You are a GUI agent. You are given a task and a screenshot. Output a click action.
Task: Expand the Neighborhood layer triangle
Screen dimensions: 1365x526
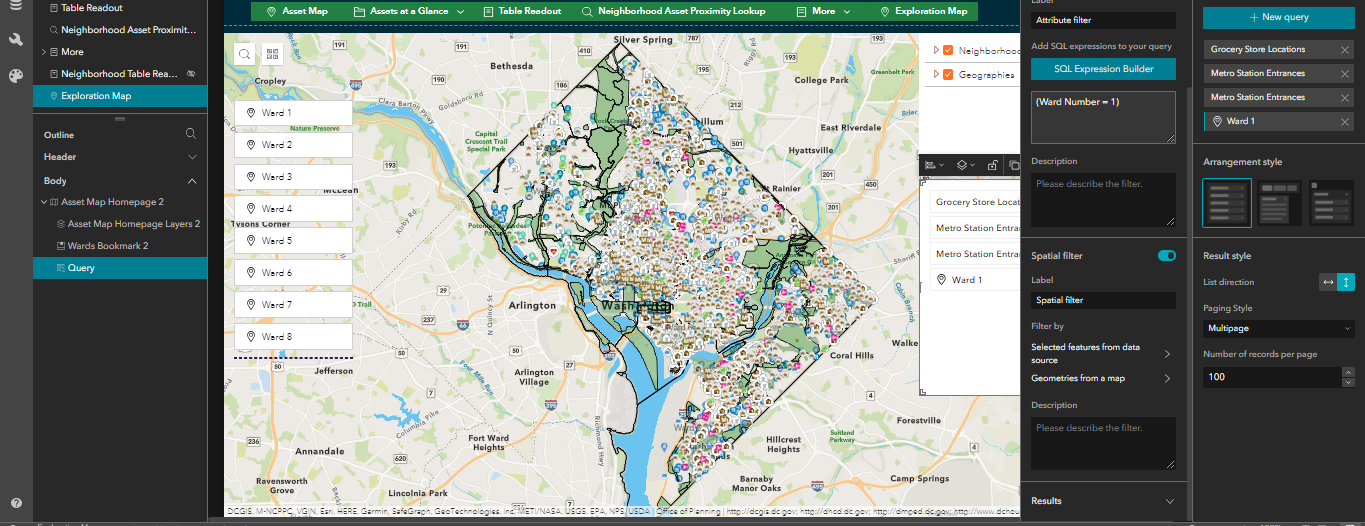click(936, 50)
